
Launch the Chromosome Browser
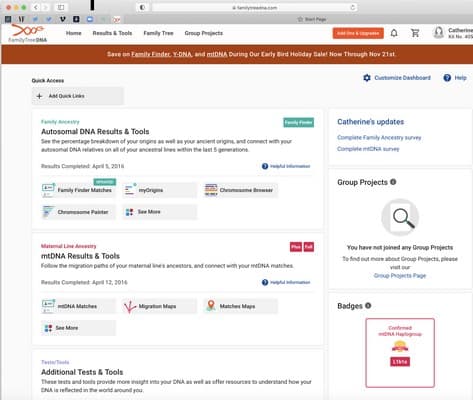pyautogui.click(x=240, y=190)
